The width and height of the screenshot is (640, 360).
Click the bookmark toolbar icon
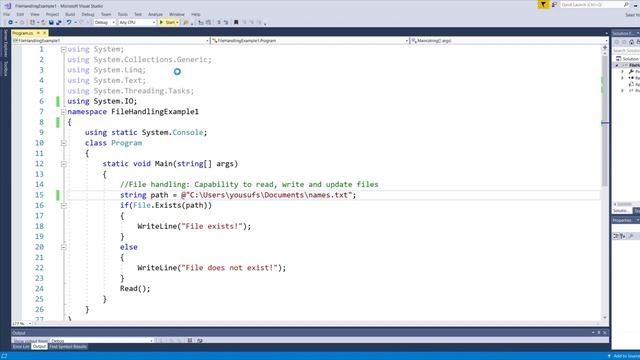(x=236, y=22)
